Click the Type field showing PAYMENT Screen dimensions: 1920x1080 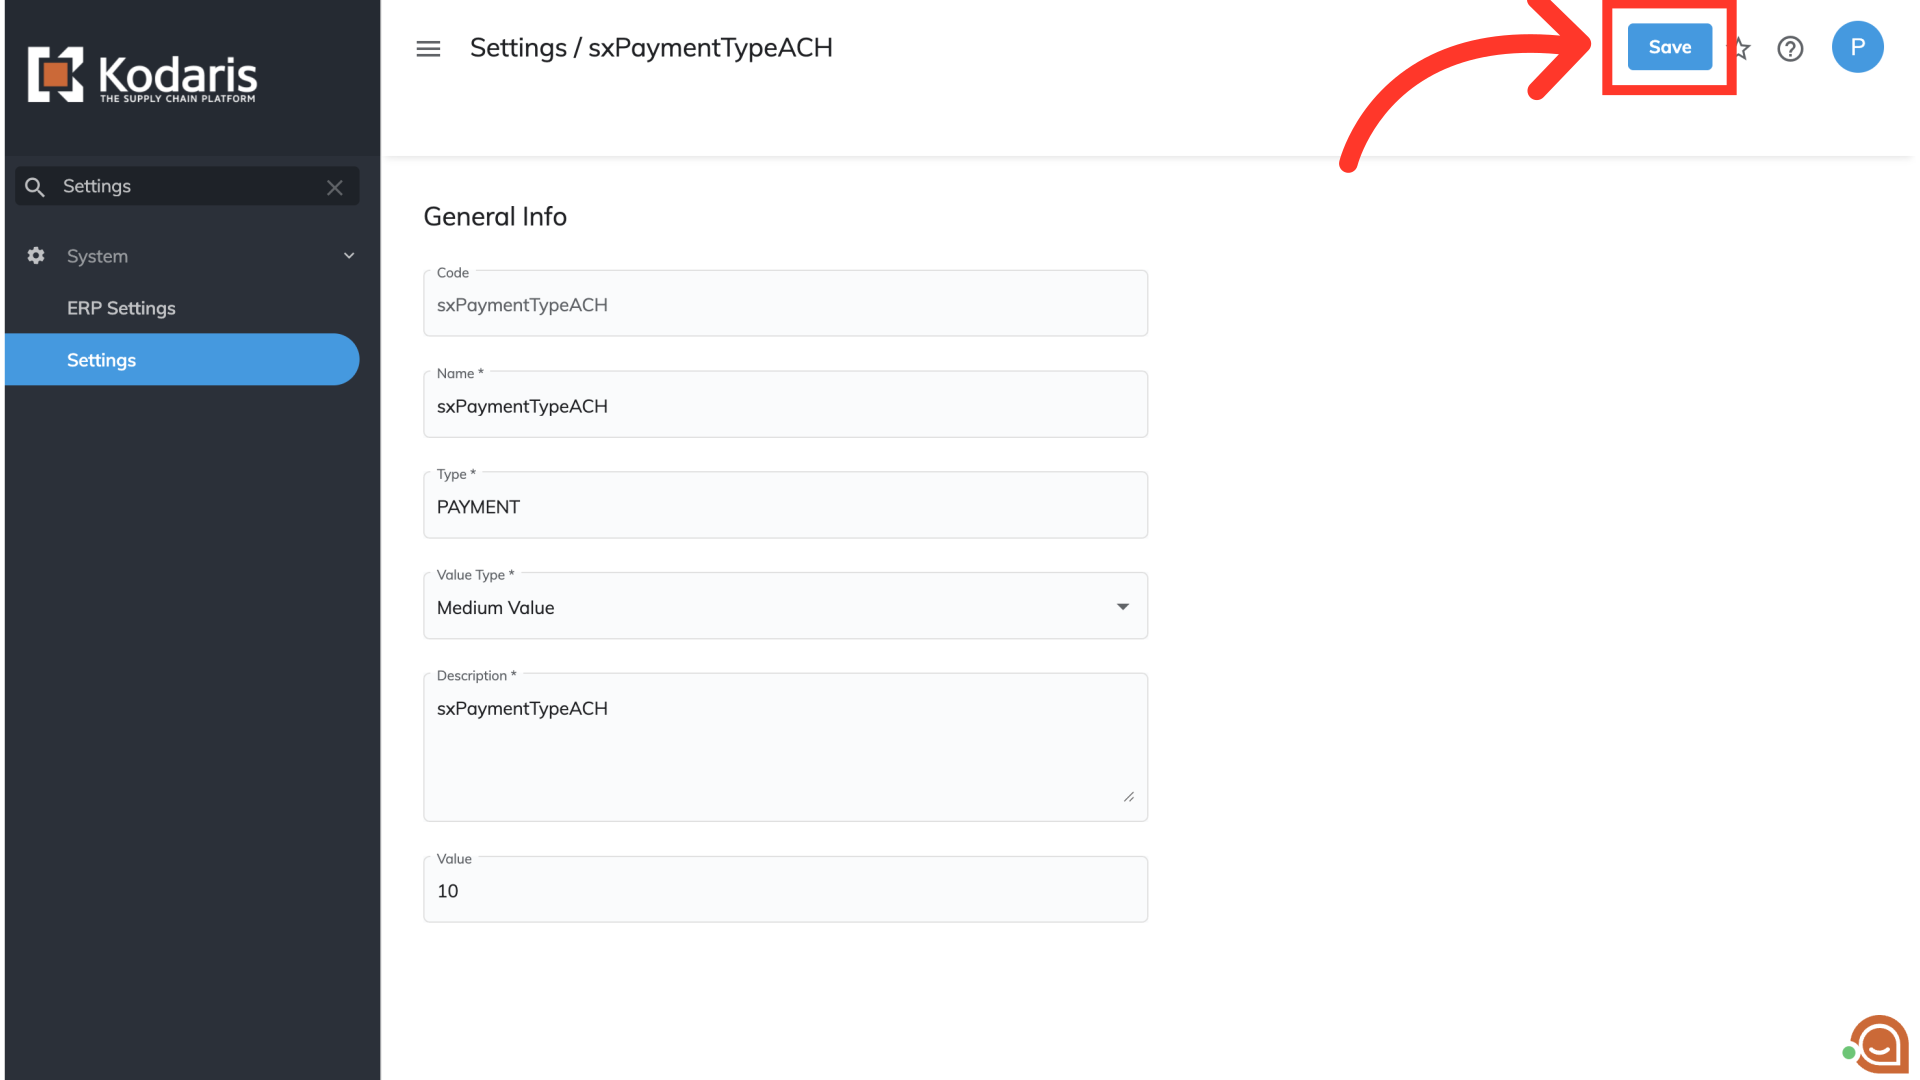[785, 507]
